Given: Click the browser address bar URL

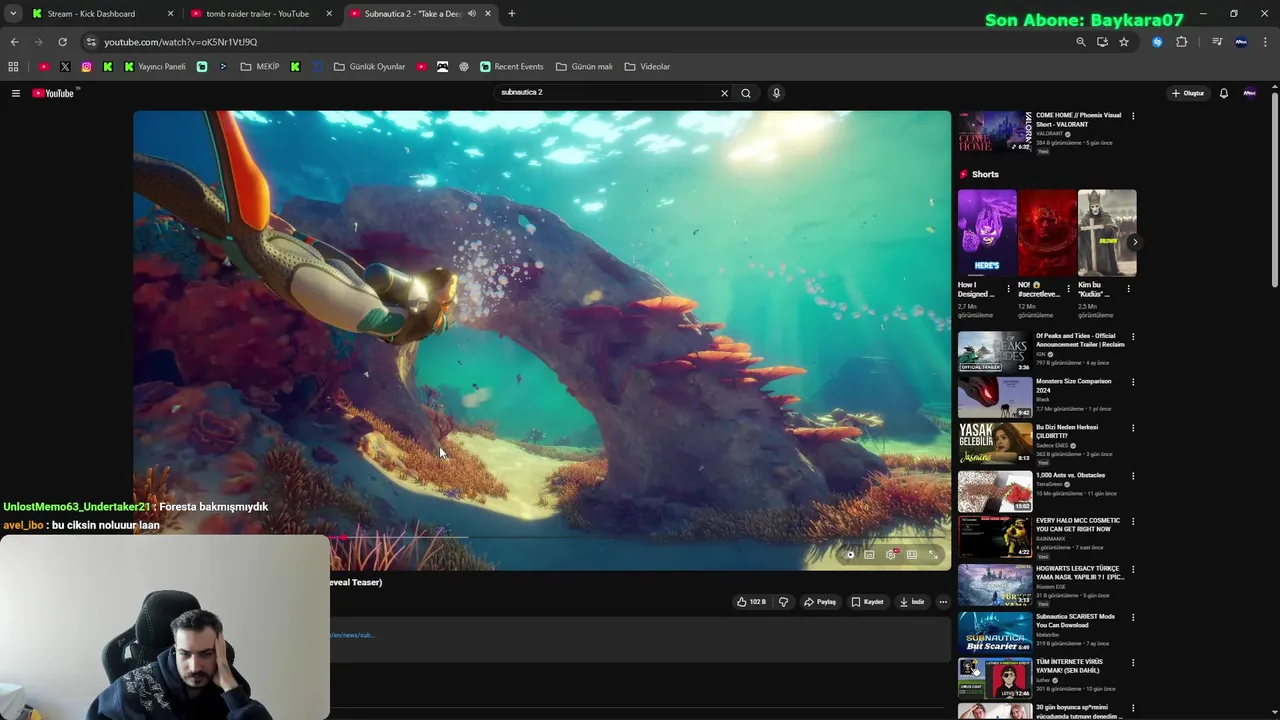Looking at the screenshot, I should 181,42.
